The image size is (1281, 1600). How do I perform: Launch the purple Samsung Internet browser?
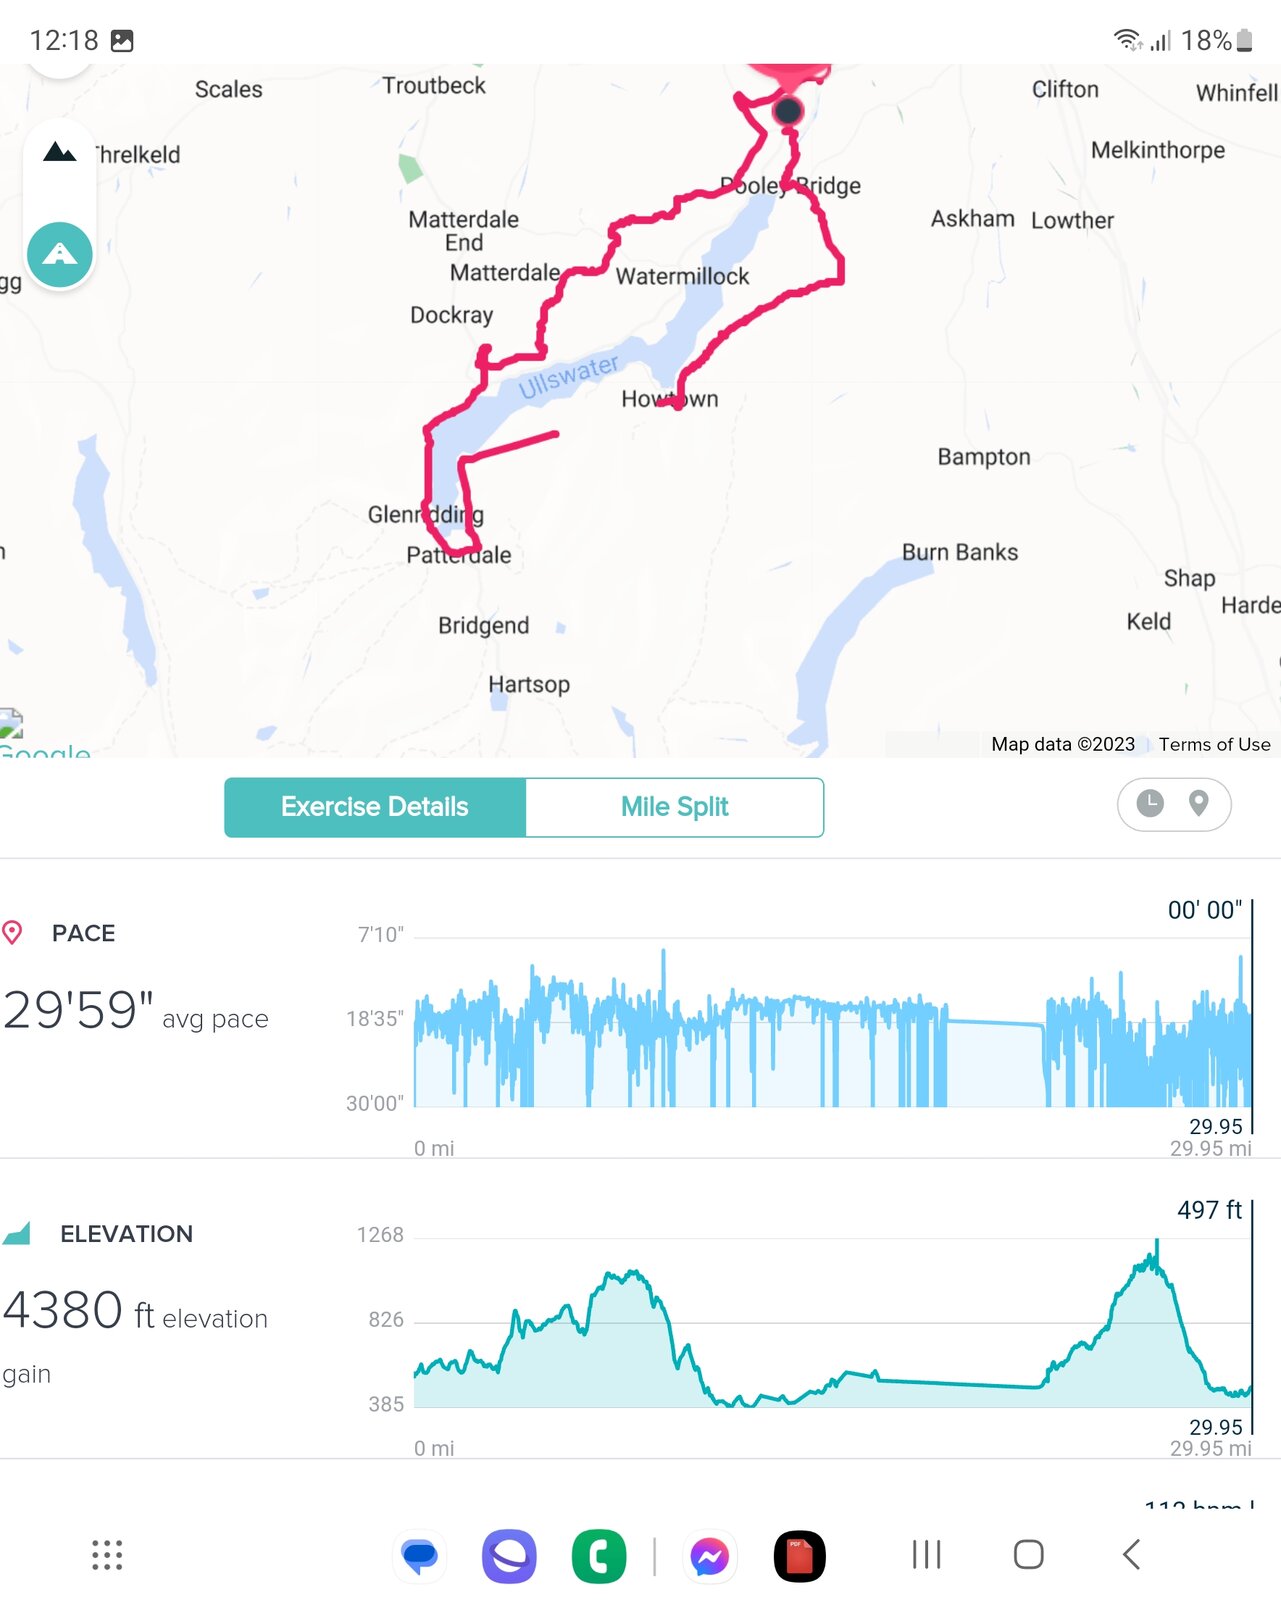click(509, 1556)
